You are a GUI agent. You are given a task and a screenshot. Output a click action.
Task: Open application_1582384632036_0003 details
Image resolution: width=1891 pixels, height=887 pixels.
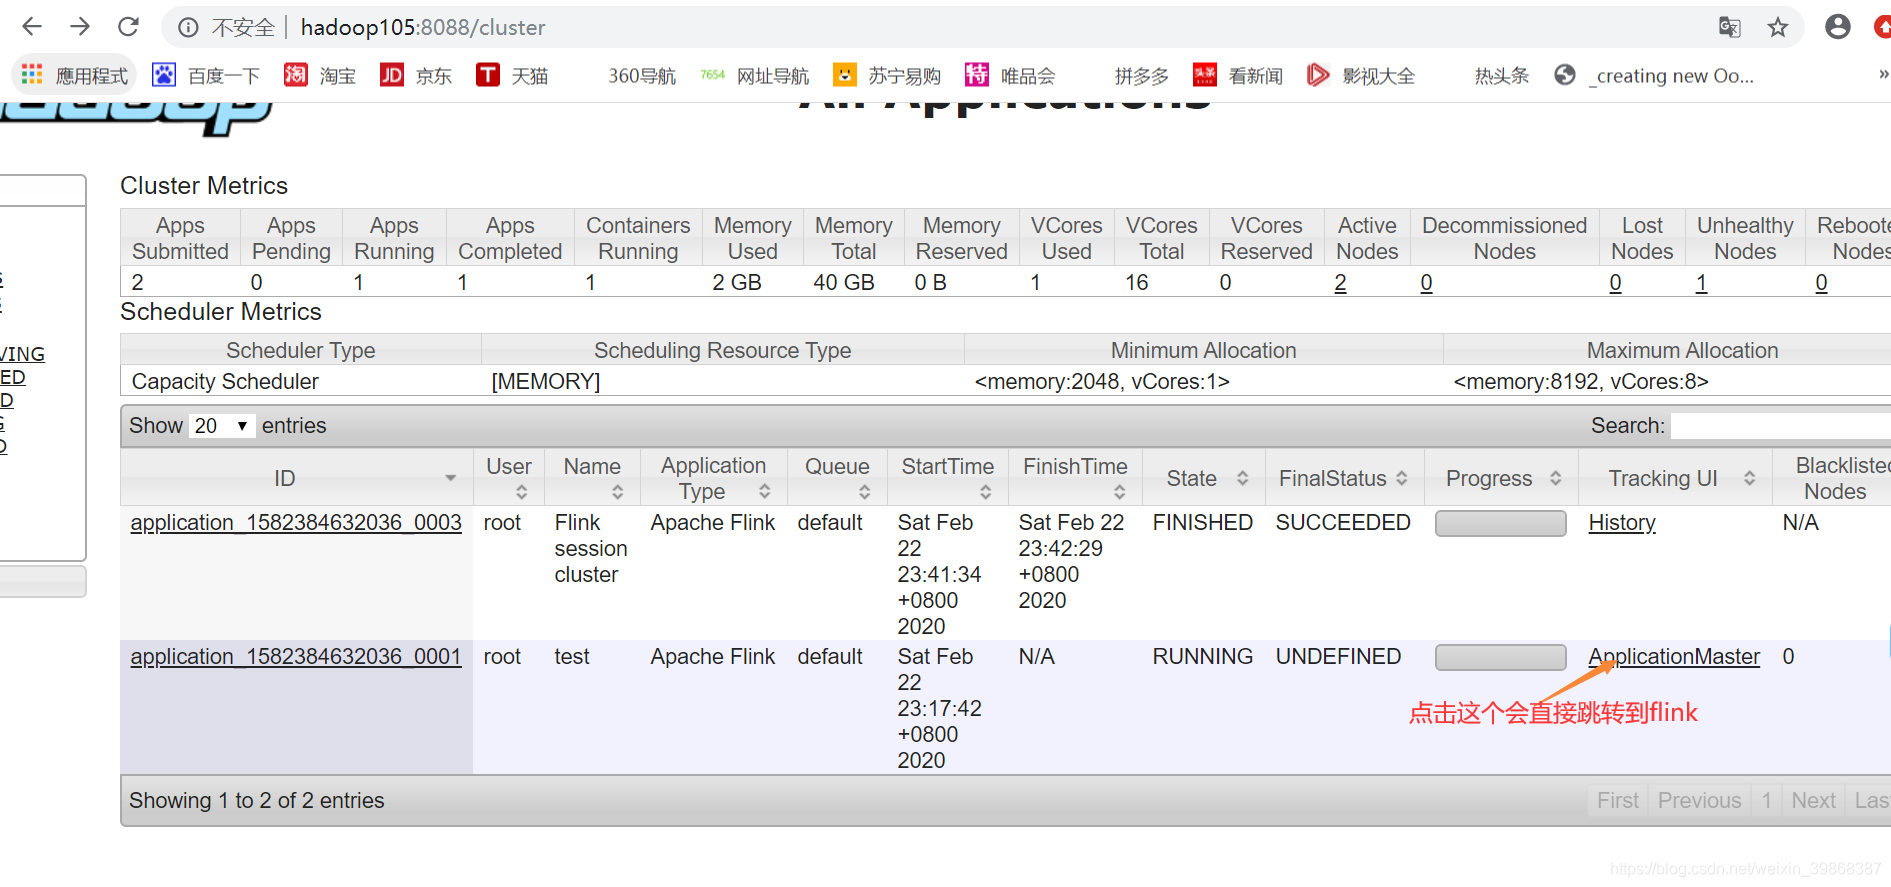(x=296, y=523)
